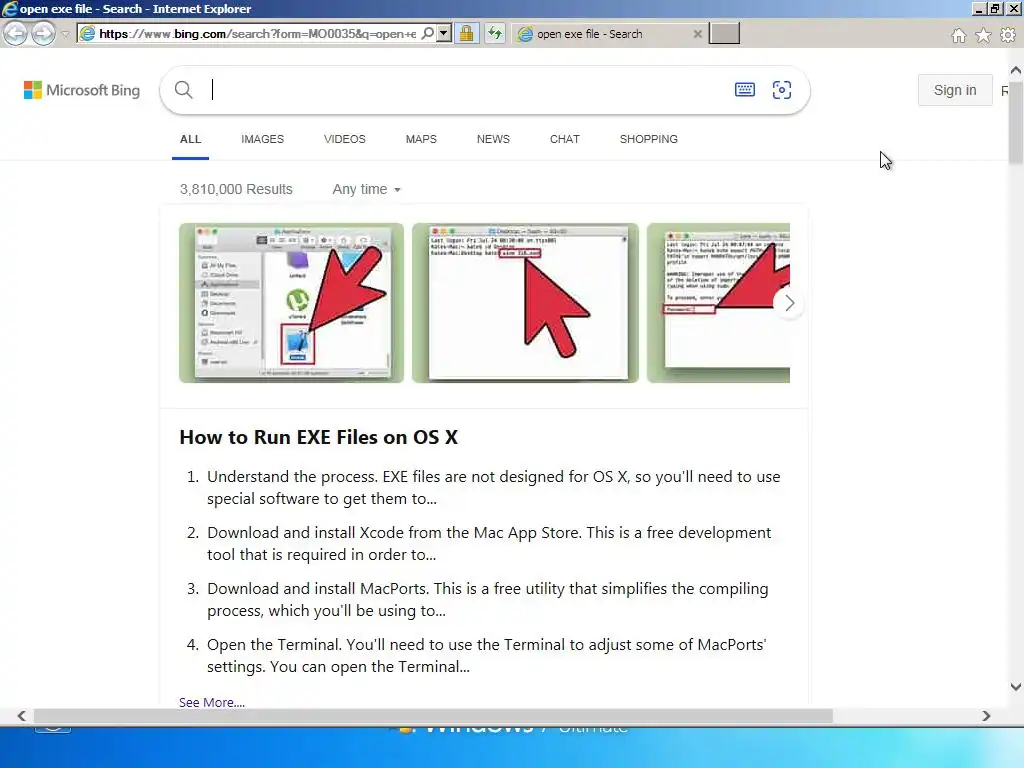Click the vertical scrollbar thumb
This screenshot has width=1024, height=768.
1016,121
